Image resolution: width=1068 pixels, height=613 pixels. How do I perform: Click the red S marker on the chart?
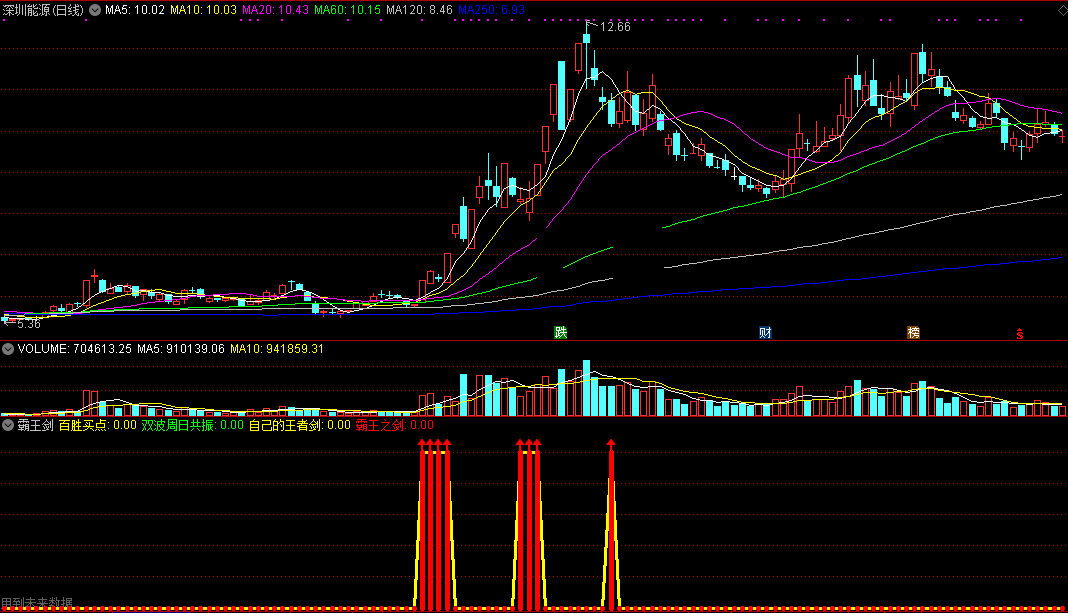point(1020,333)
